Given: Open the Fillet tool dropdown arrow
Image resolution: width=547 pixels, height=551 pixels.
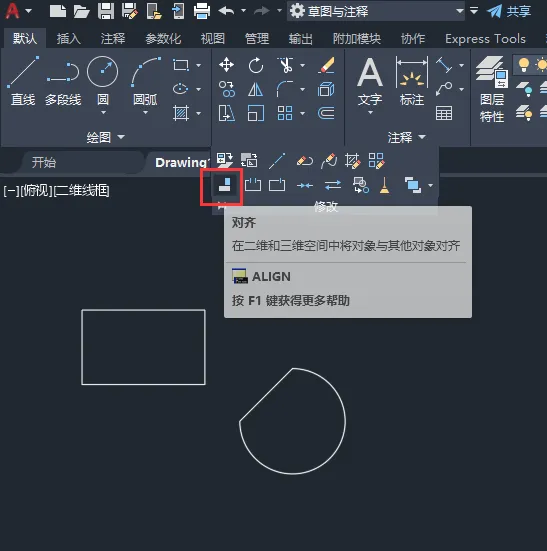Looking at the screenshot, I should point(302,89).
